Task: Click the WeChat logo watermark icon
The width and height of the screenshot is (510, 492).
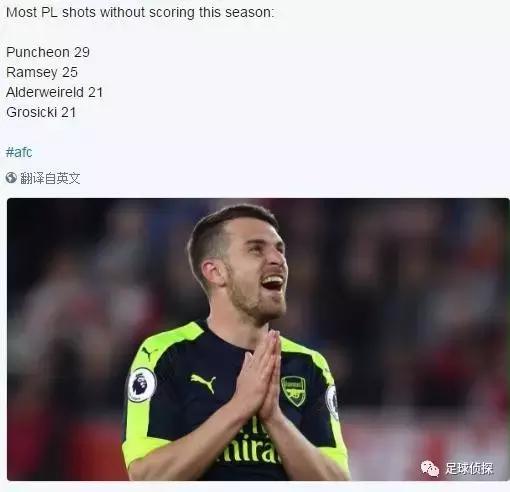Action: point(430,468)
